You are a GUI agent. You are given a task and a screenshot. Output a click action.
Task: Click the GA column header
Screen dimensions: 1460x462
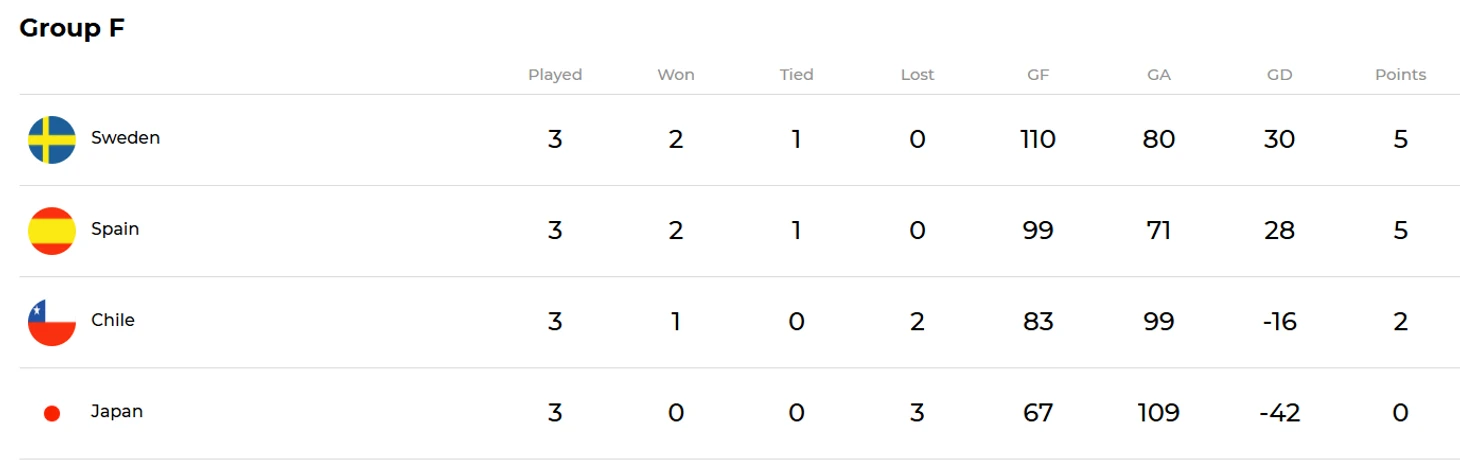click(x=1159, y=75)
